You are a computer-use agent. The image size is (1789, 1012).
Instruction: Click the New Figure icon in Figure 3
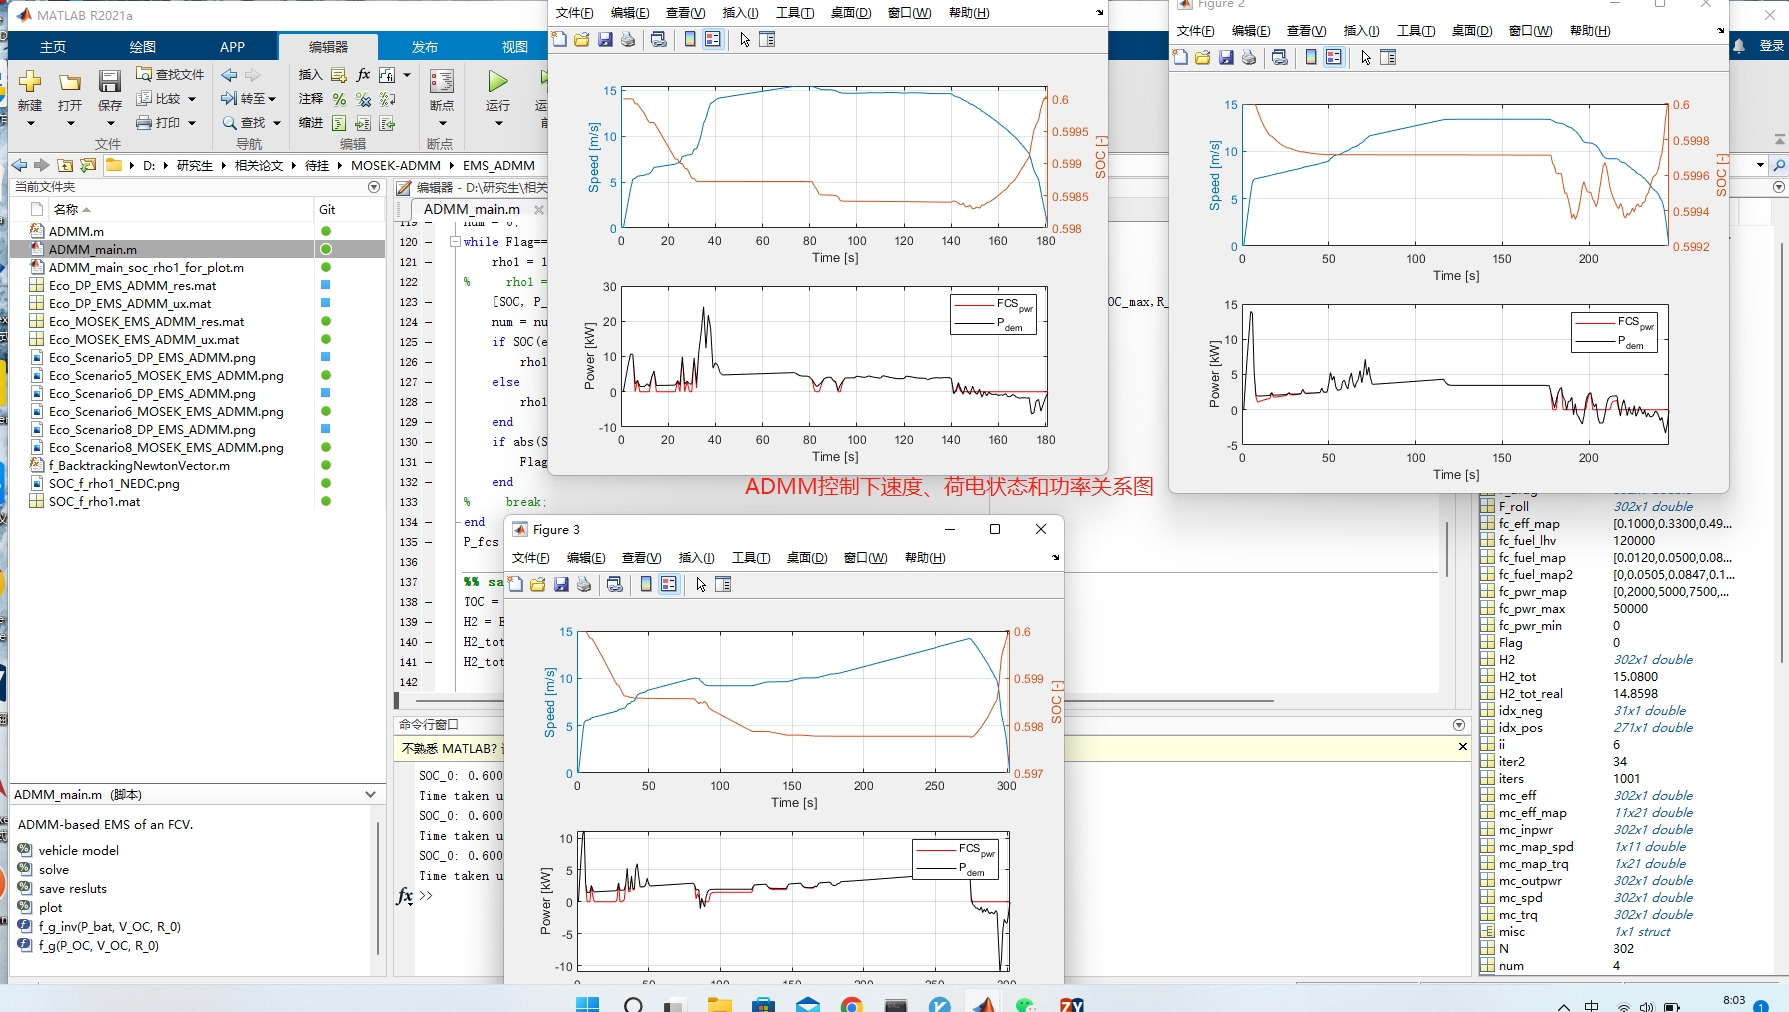(x=515, y=585)
